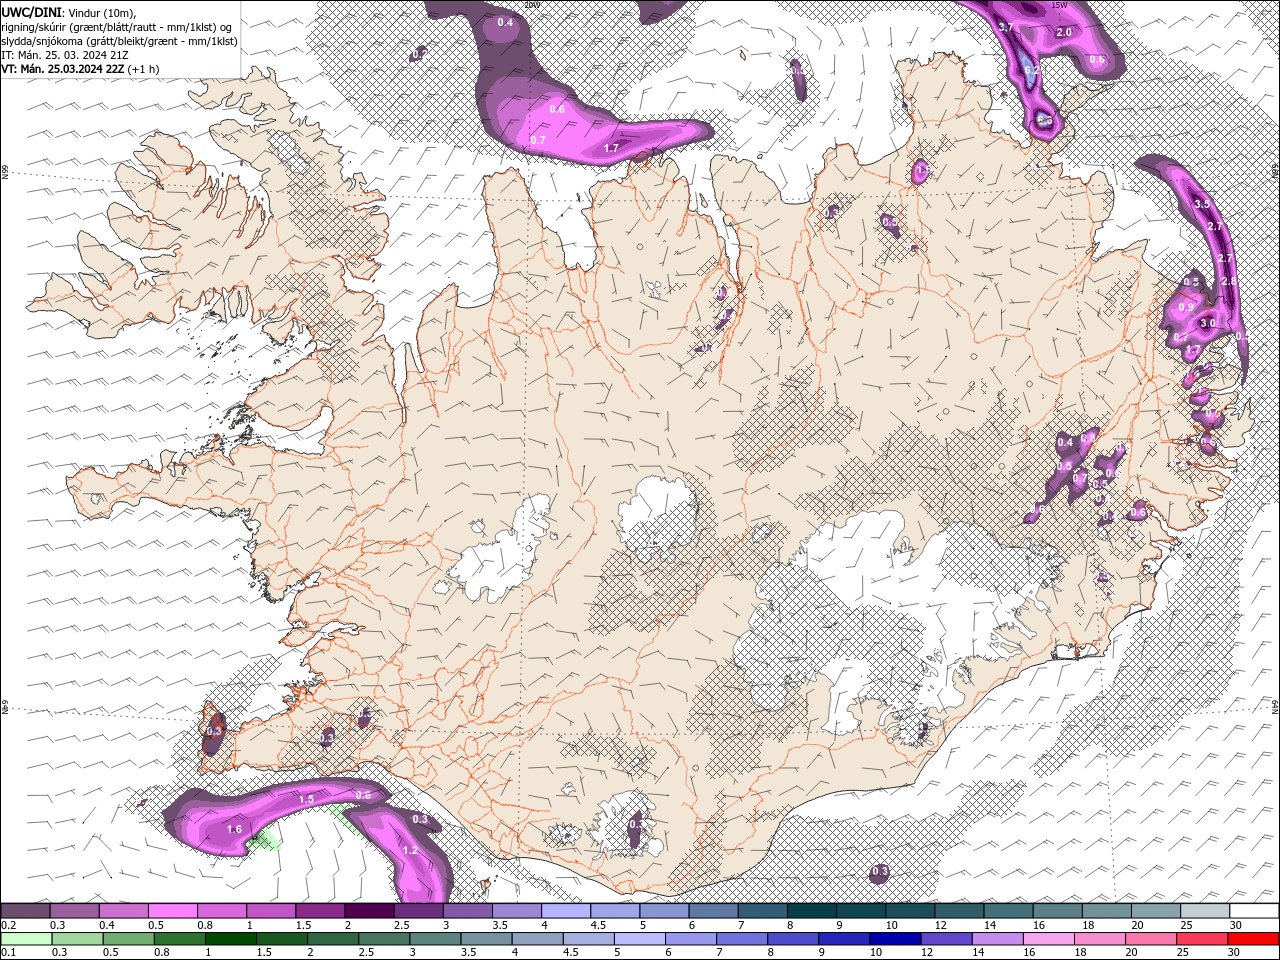Click the darkest purple 2–2.5 snow legend swatch
1280x960 pixels.
coord(369,911)
